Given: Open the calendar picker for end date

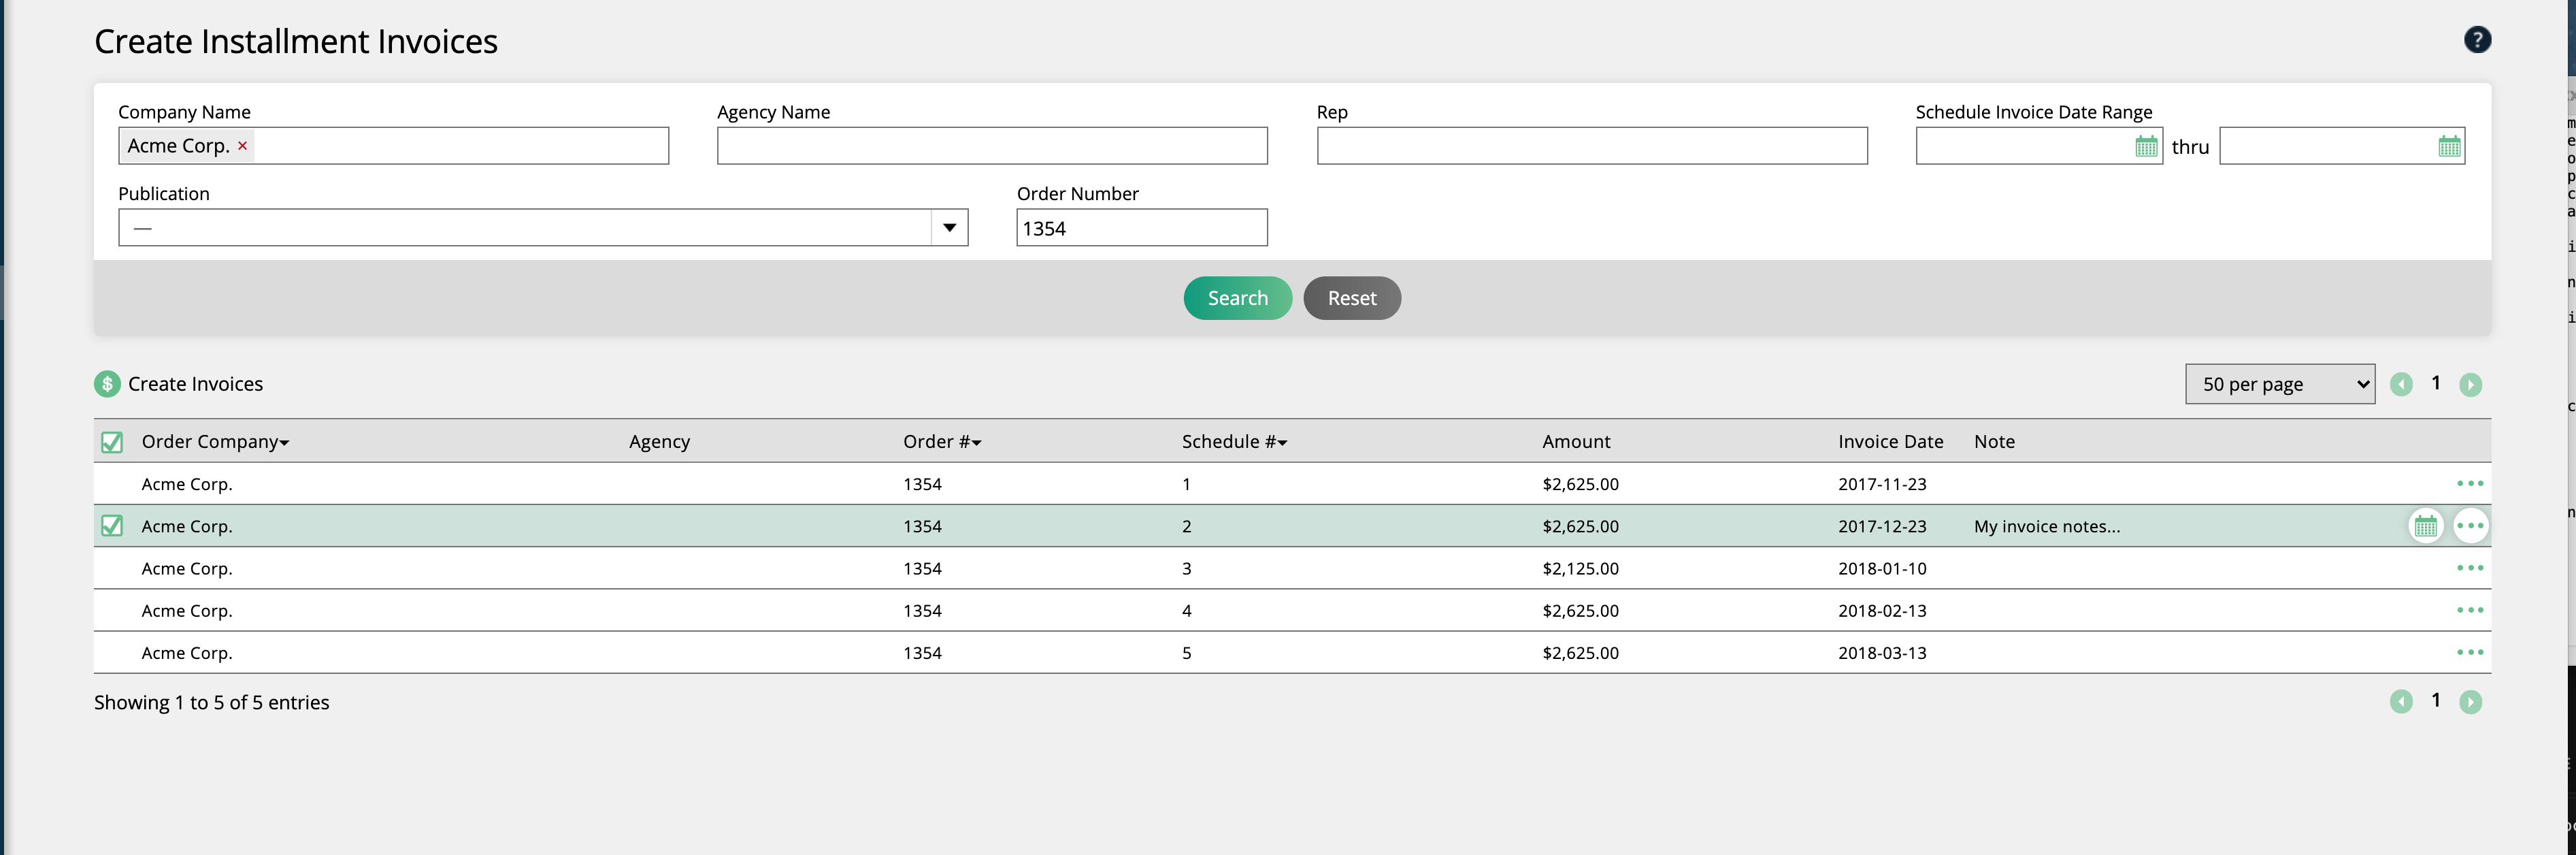Looking at the screenshot, I should pyautogui.click(x=2449, y=145).
